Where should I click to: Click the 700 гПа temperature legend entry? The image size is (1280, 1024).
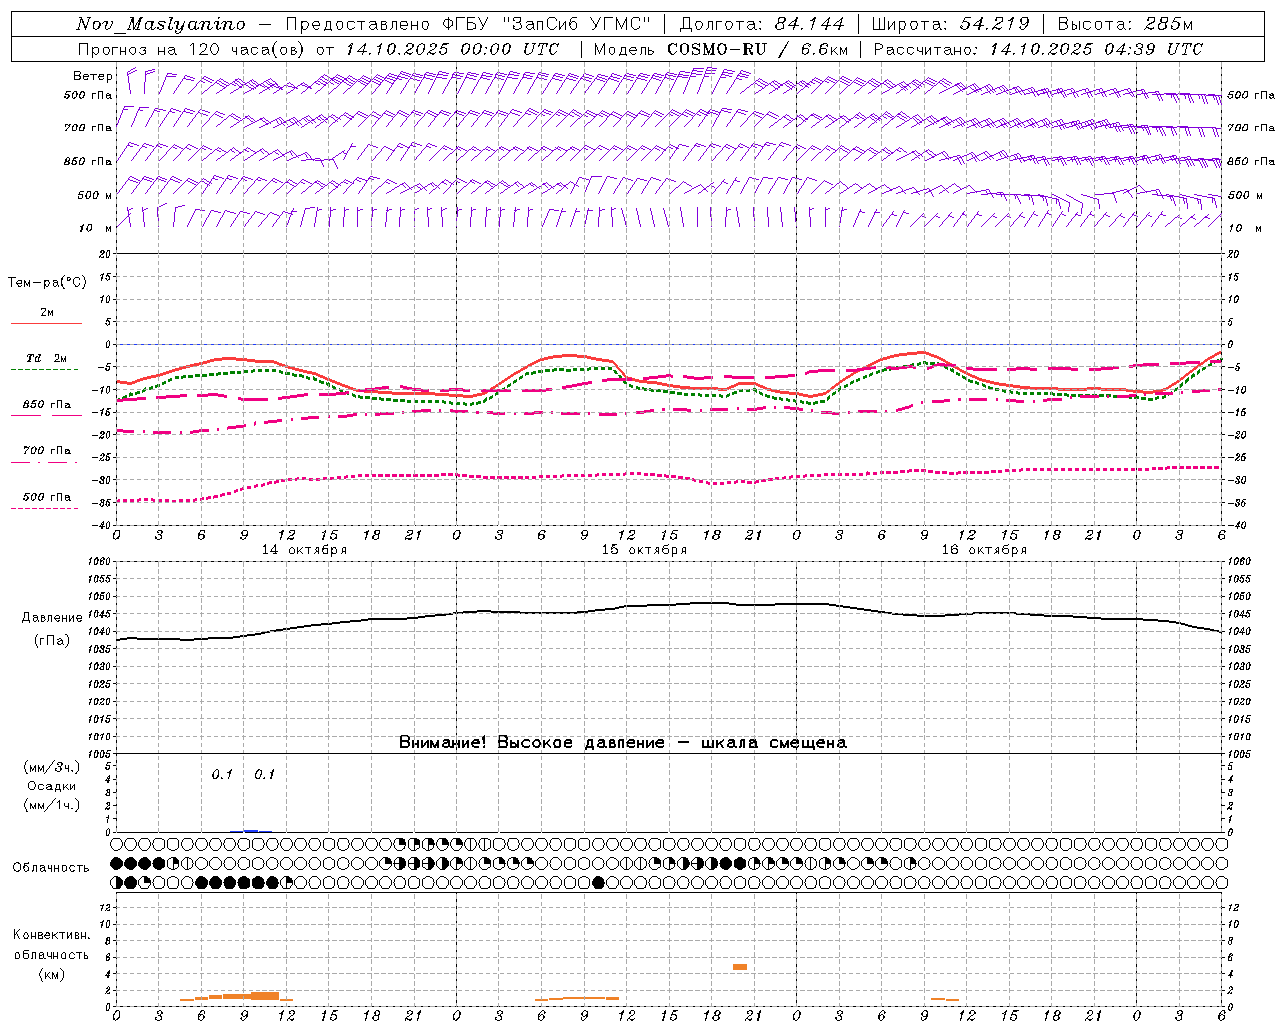tap(47, 451)
